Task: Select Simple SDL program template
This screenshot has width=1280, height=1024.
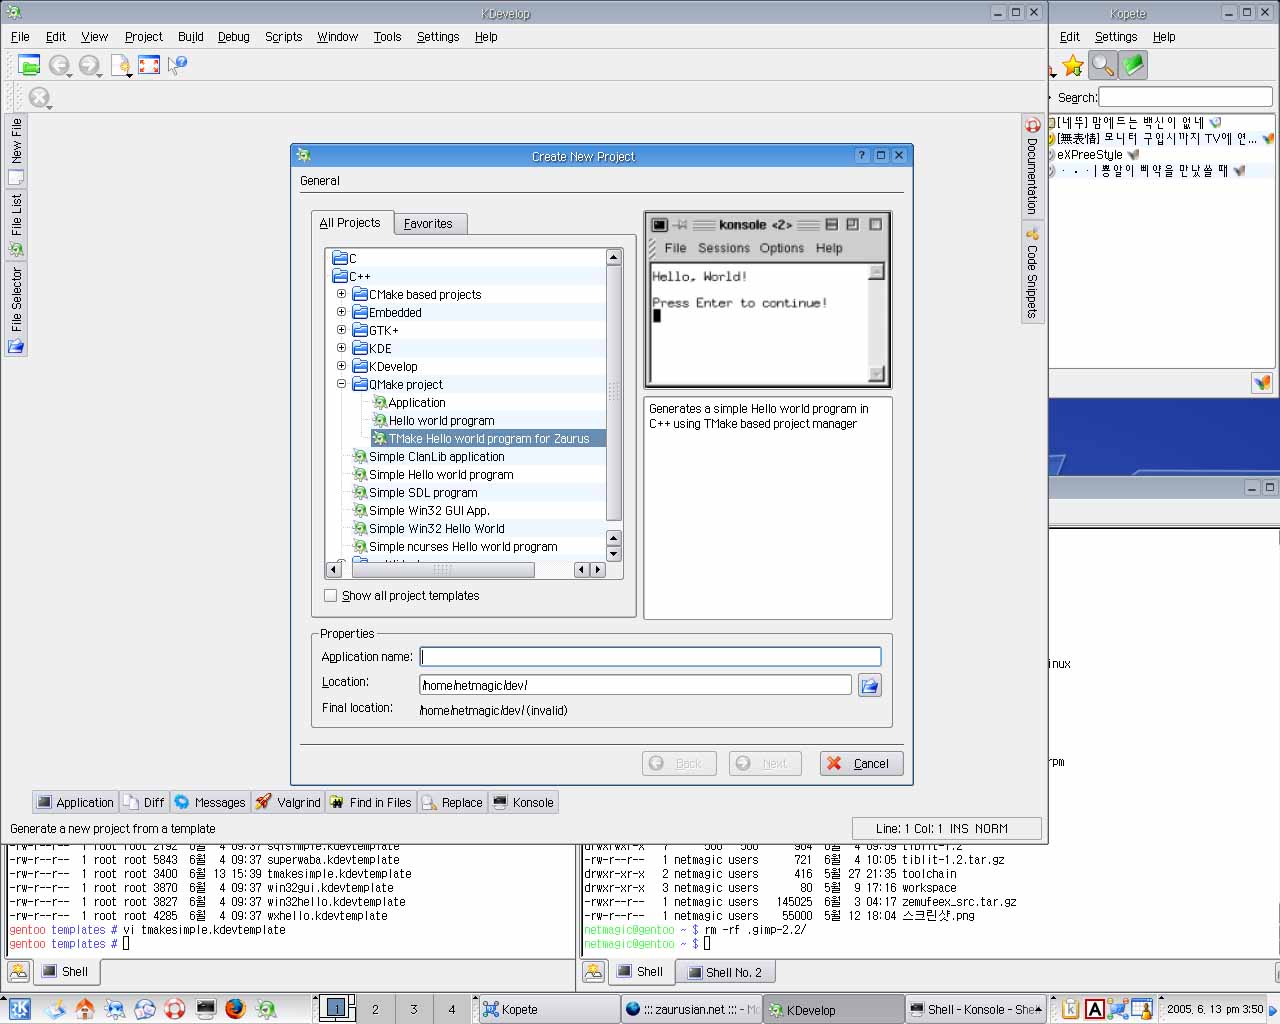Action: pos(423,493)
